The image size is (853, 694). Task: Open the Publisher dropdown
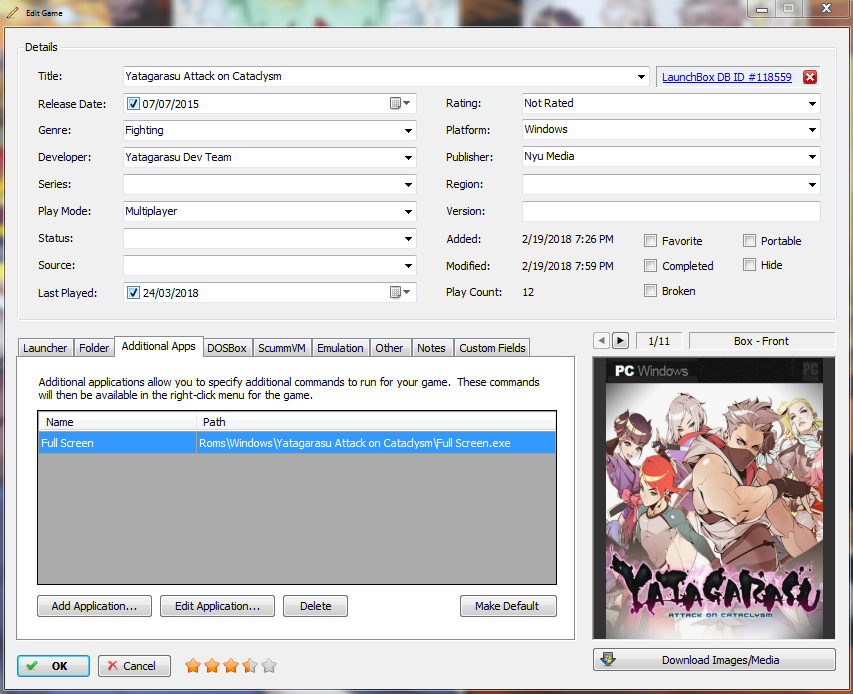[812, 157]
